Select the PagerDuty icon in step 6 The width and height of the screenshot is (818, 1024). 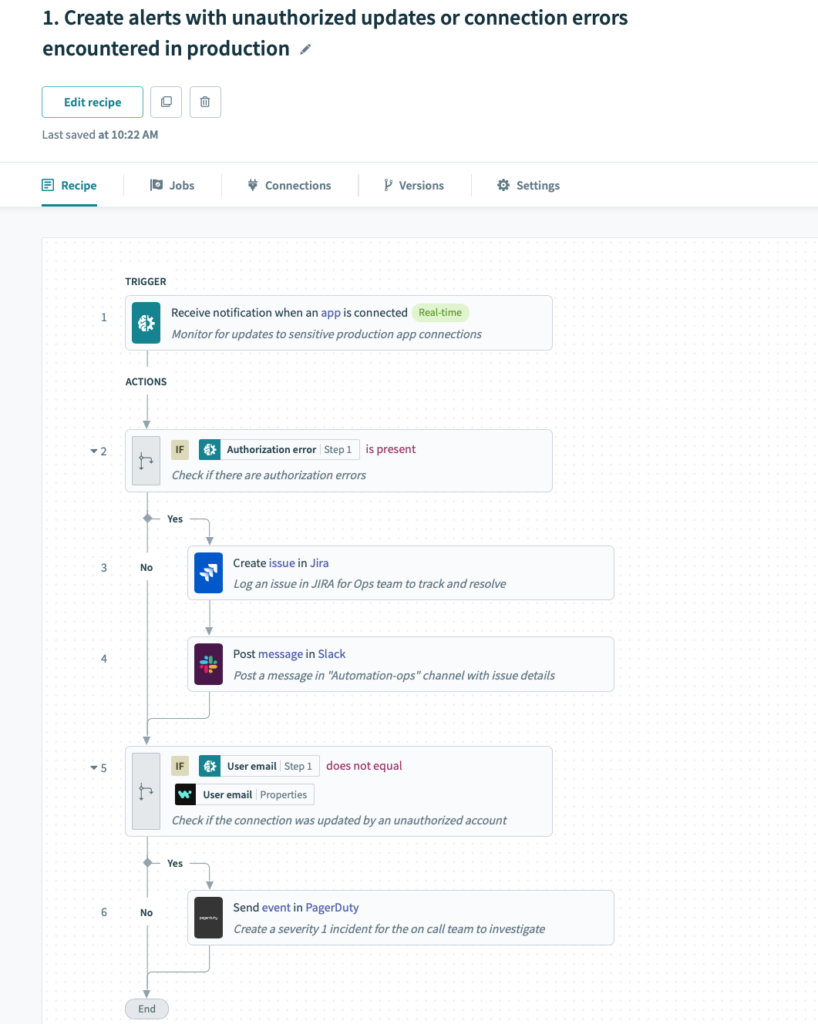point(208,918)
